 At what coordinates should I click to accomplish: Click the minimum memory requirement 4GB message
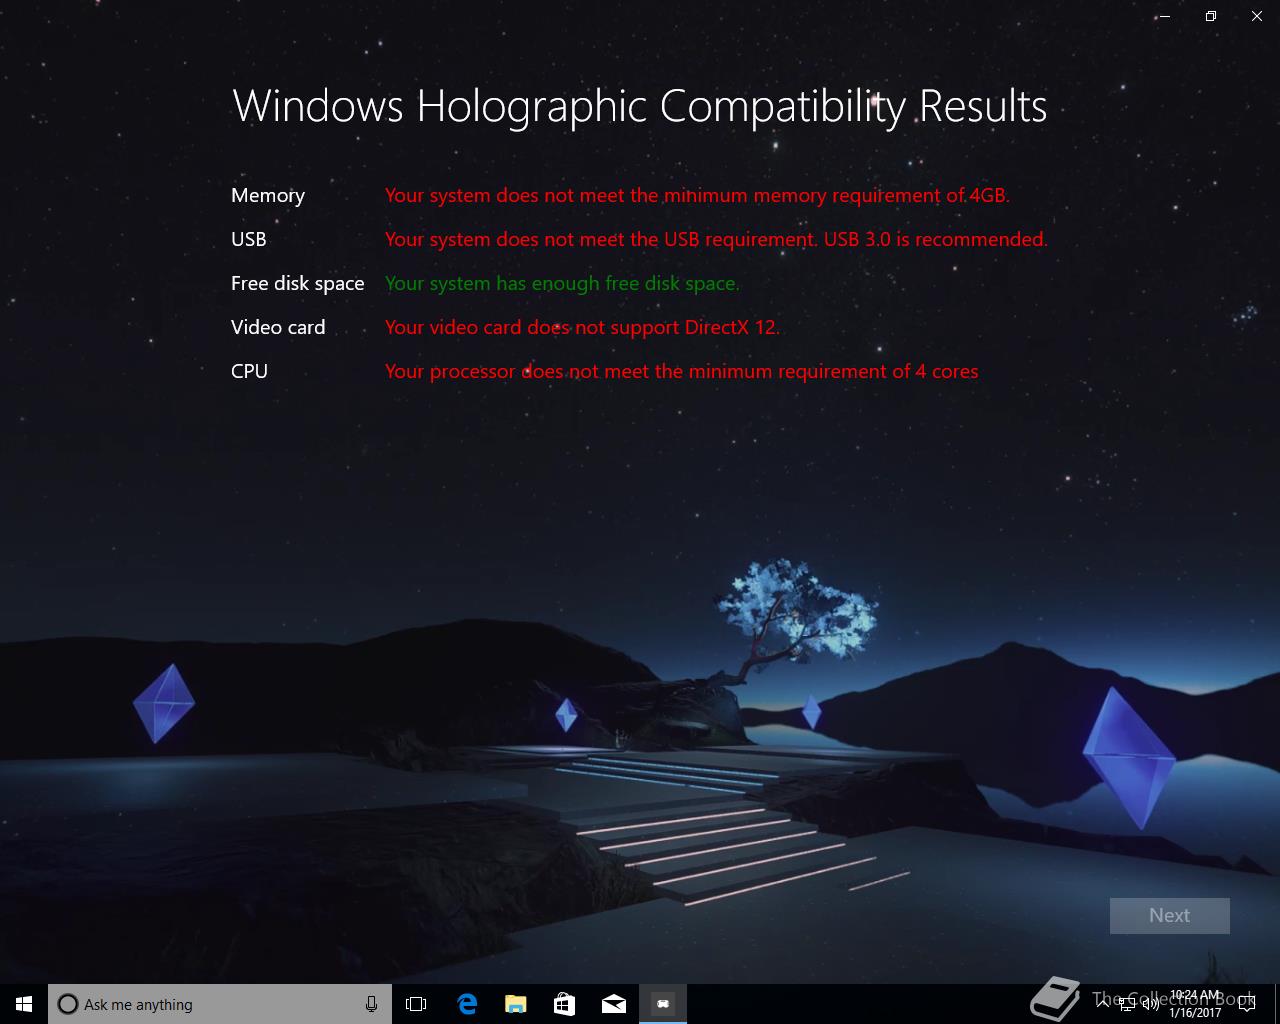697,195
